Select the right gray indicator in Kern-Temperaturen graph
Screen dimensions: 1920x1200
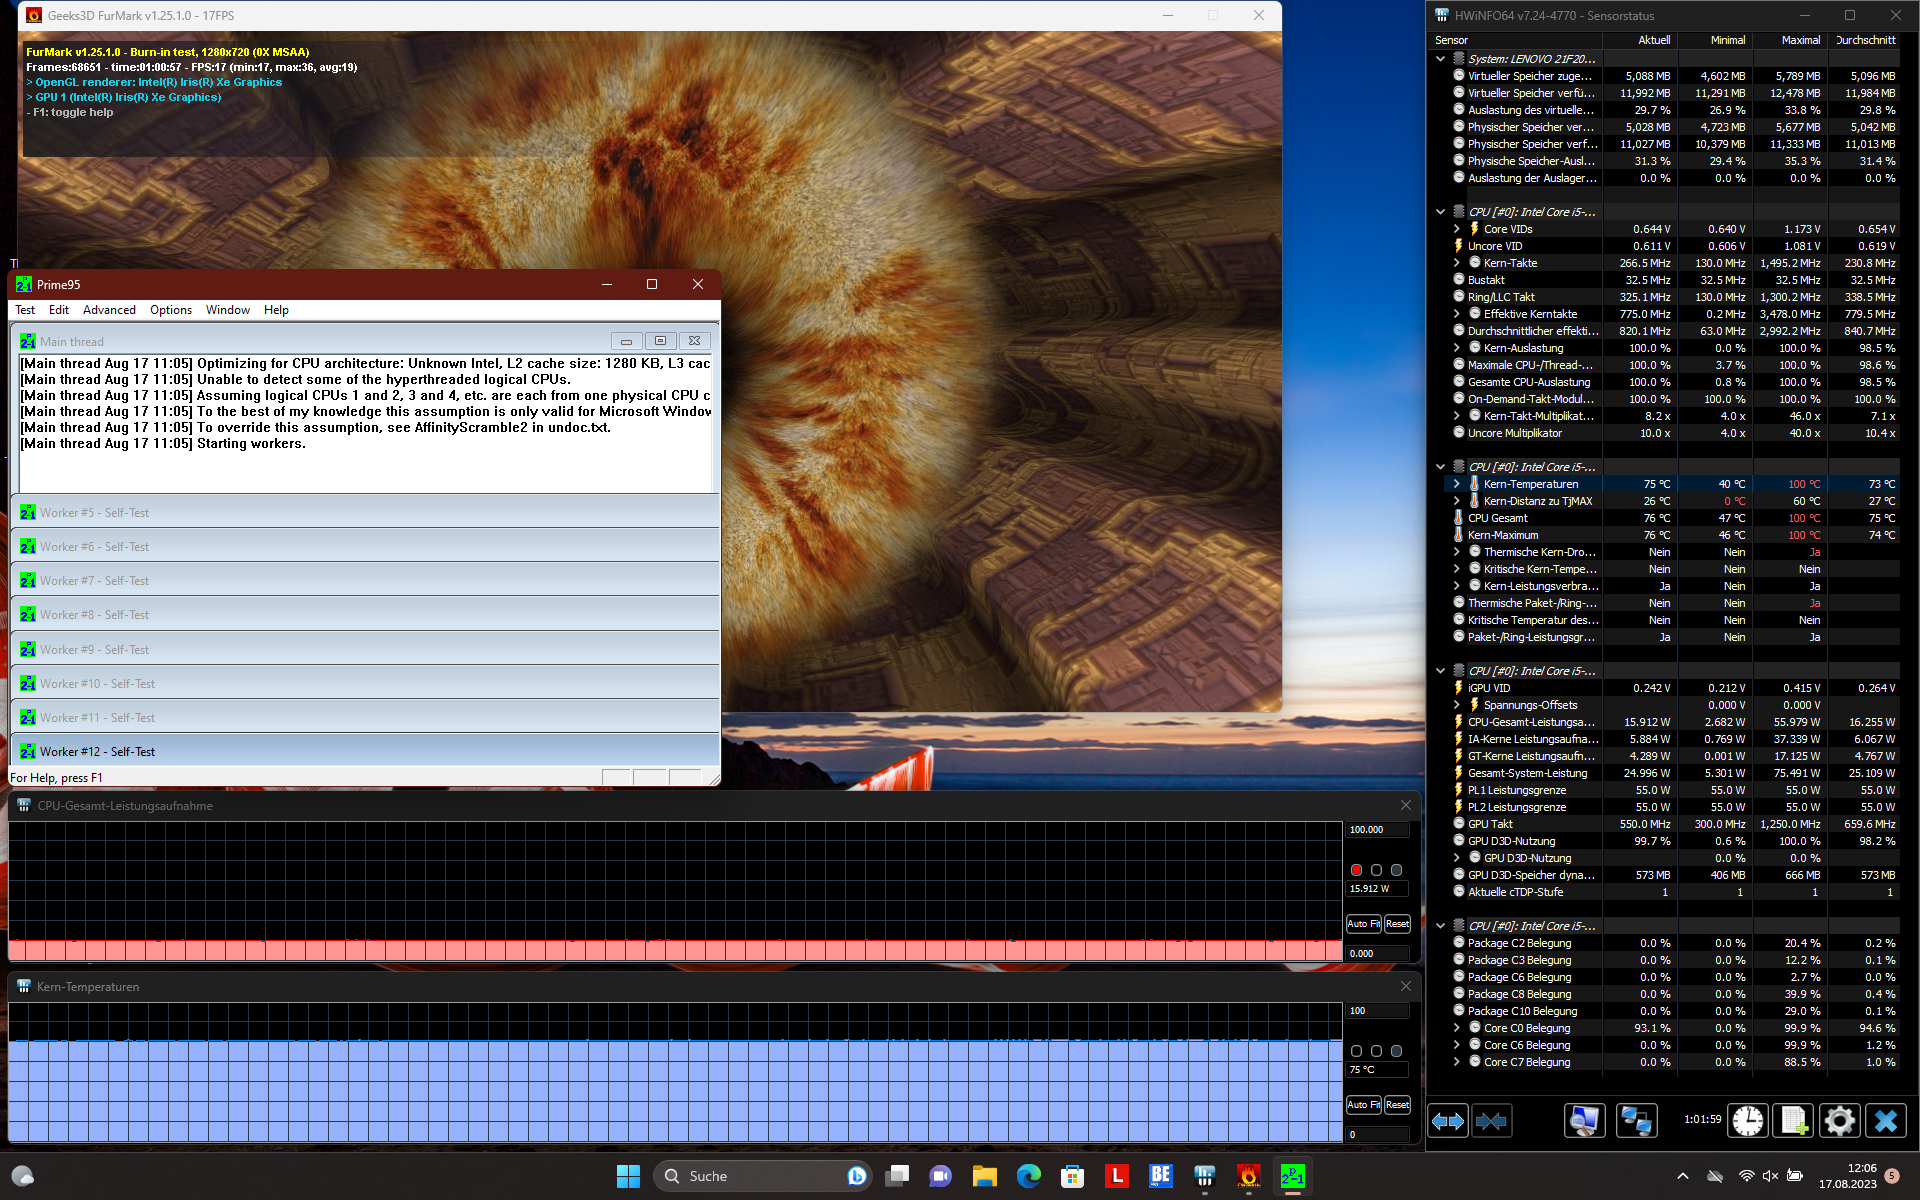[x=1396, y=1051]
